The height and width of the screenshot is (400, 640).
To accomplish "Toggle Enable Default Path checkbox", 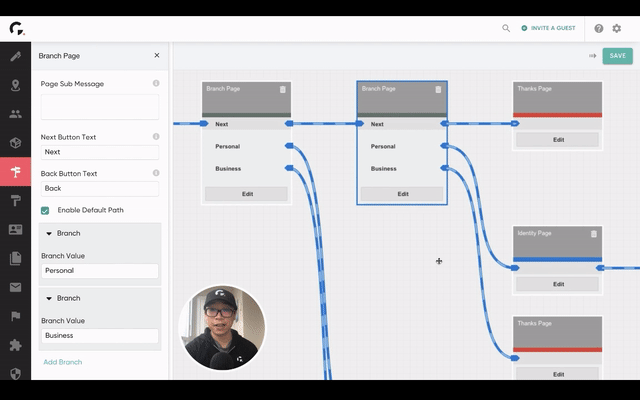I will [45, 211].
